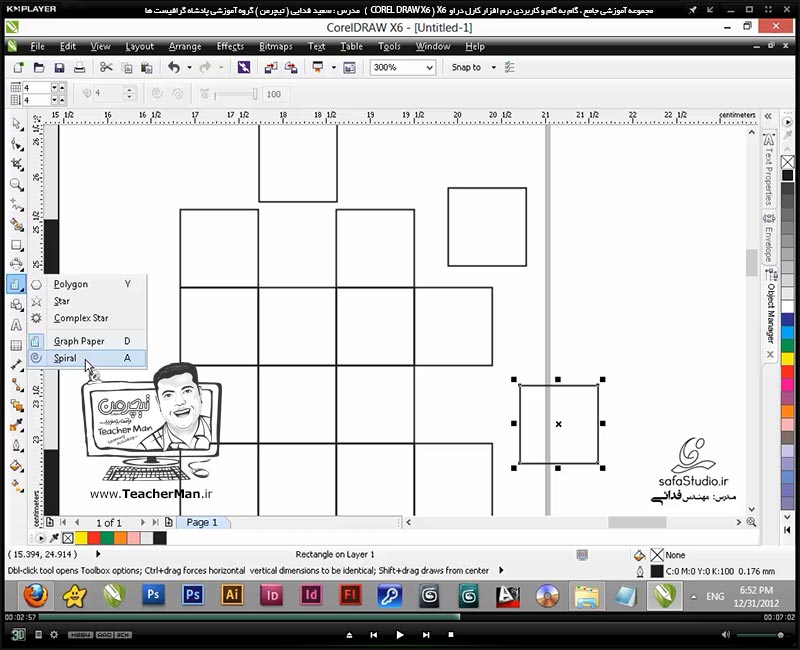Screen dimensions: 800x650
Task: Select the Pick tool in the toolbox
Action: (17, 124)
